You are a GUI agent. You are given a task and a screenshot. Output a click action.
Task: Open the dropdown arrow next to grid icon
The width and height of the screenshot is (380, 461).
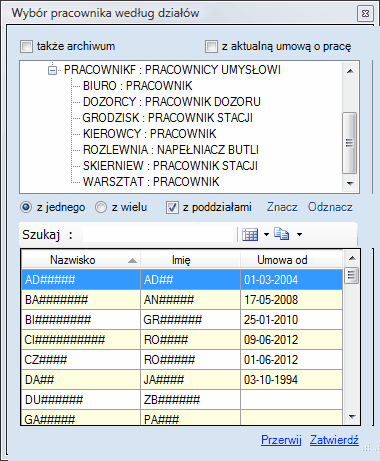click(266, 235)
